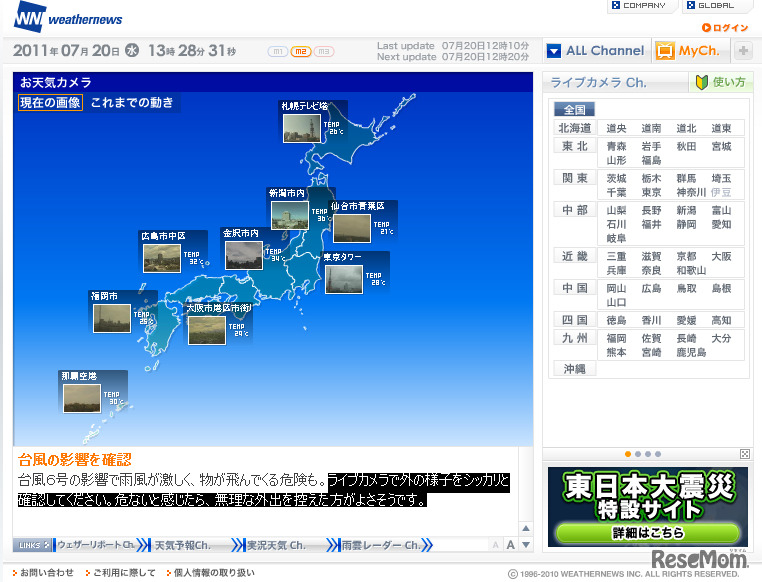Open the 大分 live camera link
The image size is (762, 582).
coord(721,338)
